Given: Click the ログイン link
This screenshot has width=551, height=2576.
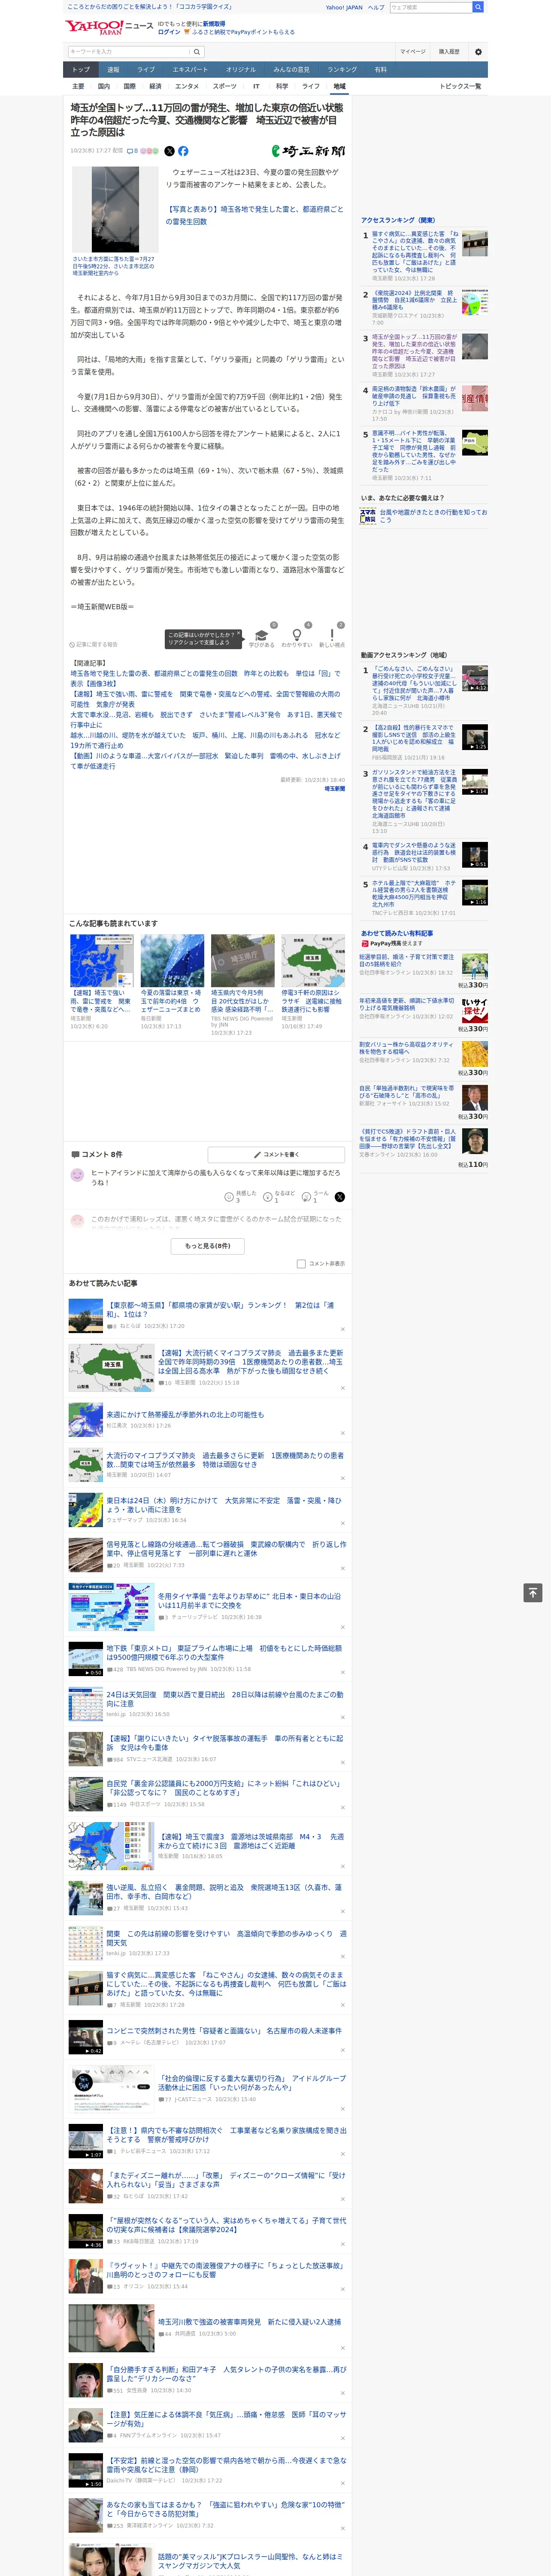Looking at the screenshot, I should pos(169,32).
